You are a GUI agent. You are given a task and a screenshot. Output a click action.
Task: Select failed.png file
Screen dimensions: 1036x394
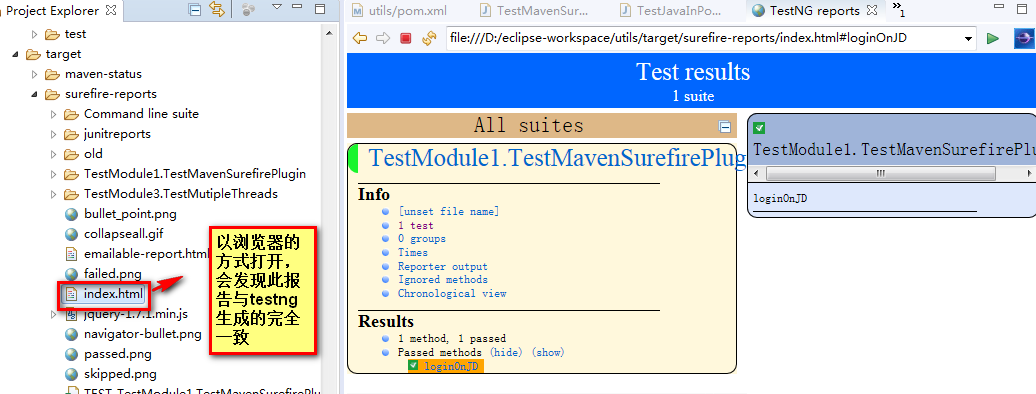point(112,273)
